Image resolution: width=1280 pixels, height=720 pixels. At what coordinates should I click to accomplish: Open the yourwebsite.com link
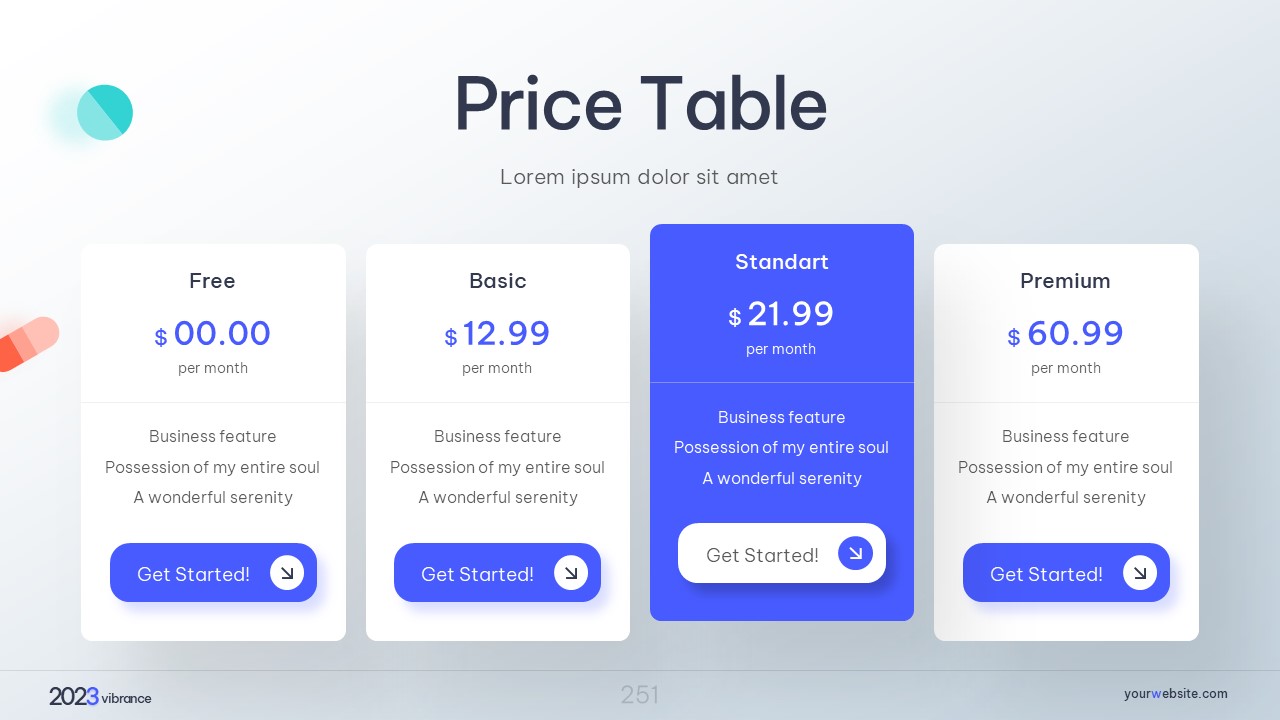(1175, 694)
